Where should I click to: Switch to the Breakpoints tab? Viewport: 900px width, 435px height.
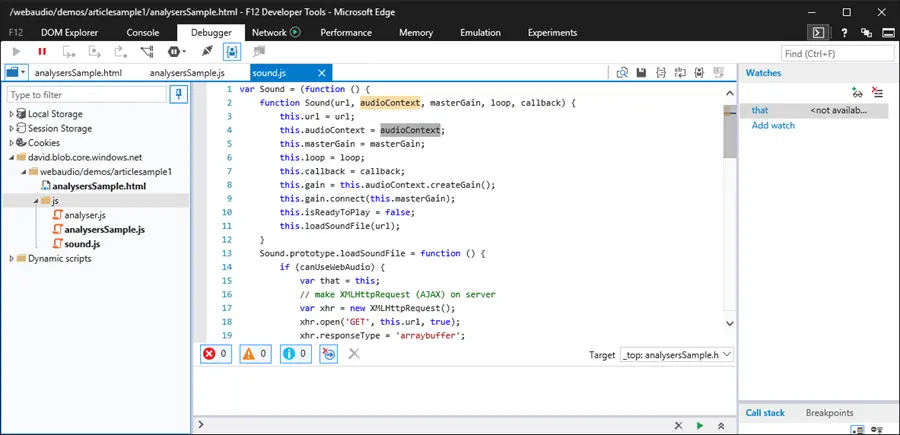coord(829,413)
